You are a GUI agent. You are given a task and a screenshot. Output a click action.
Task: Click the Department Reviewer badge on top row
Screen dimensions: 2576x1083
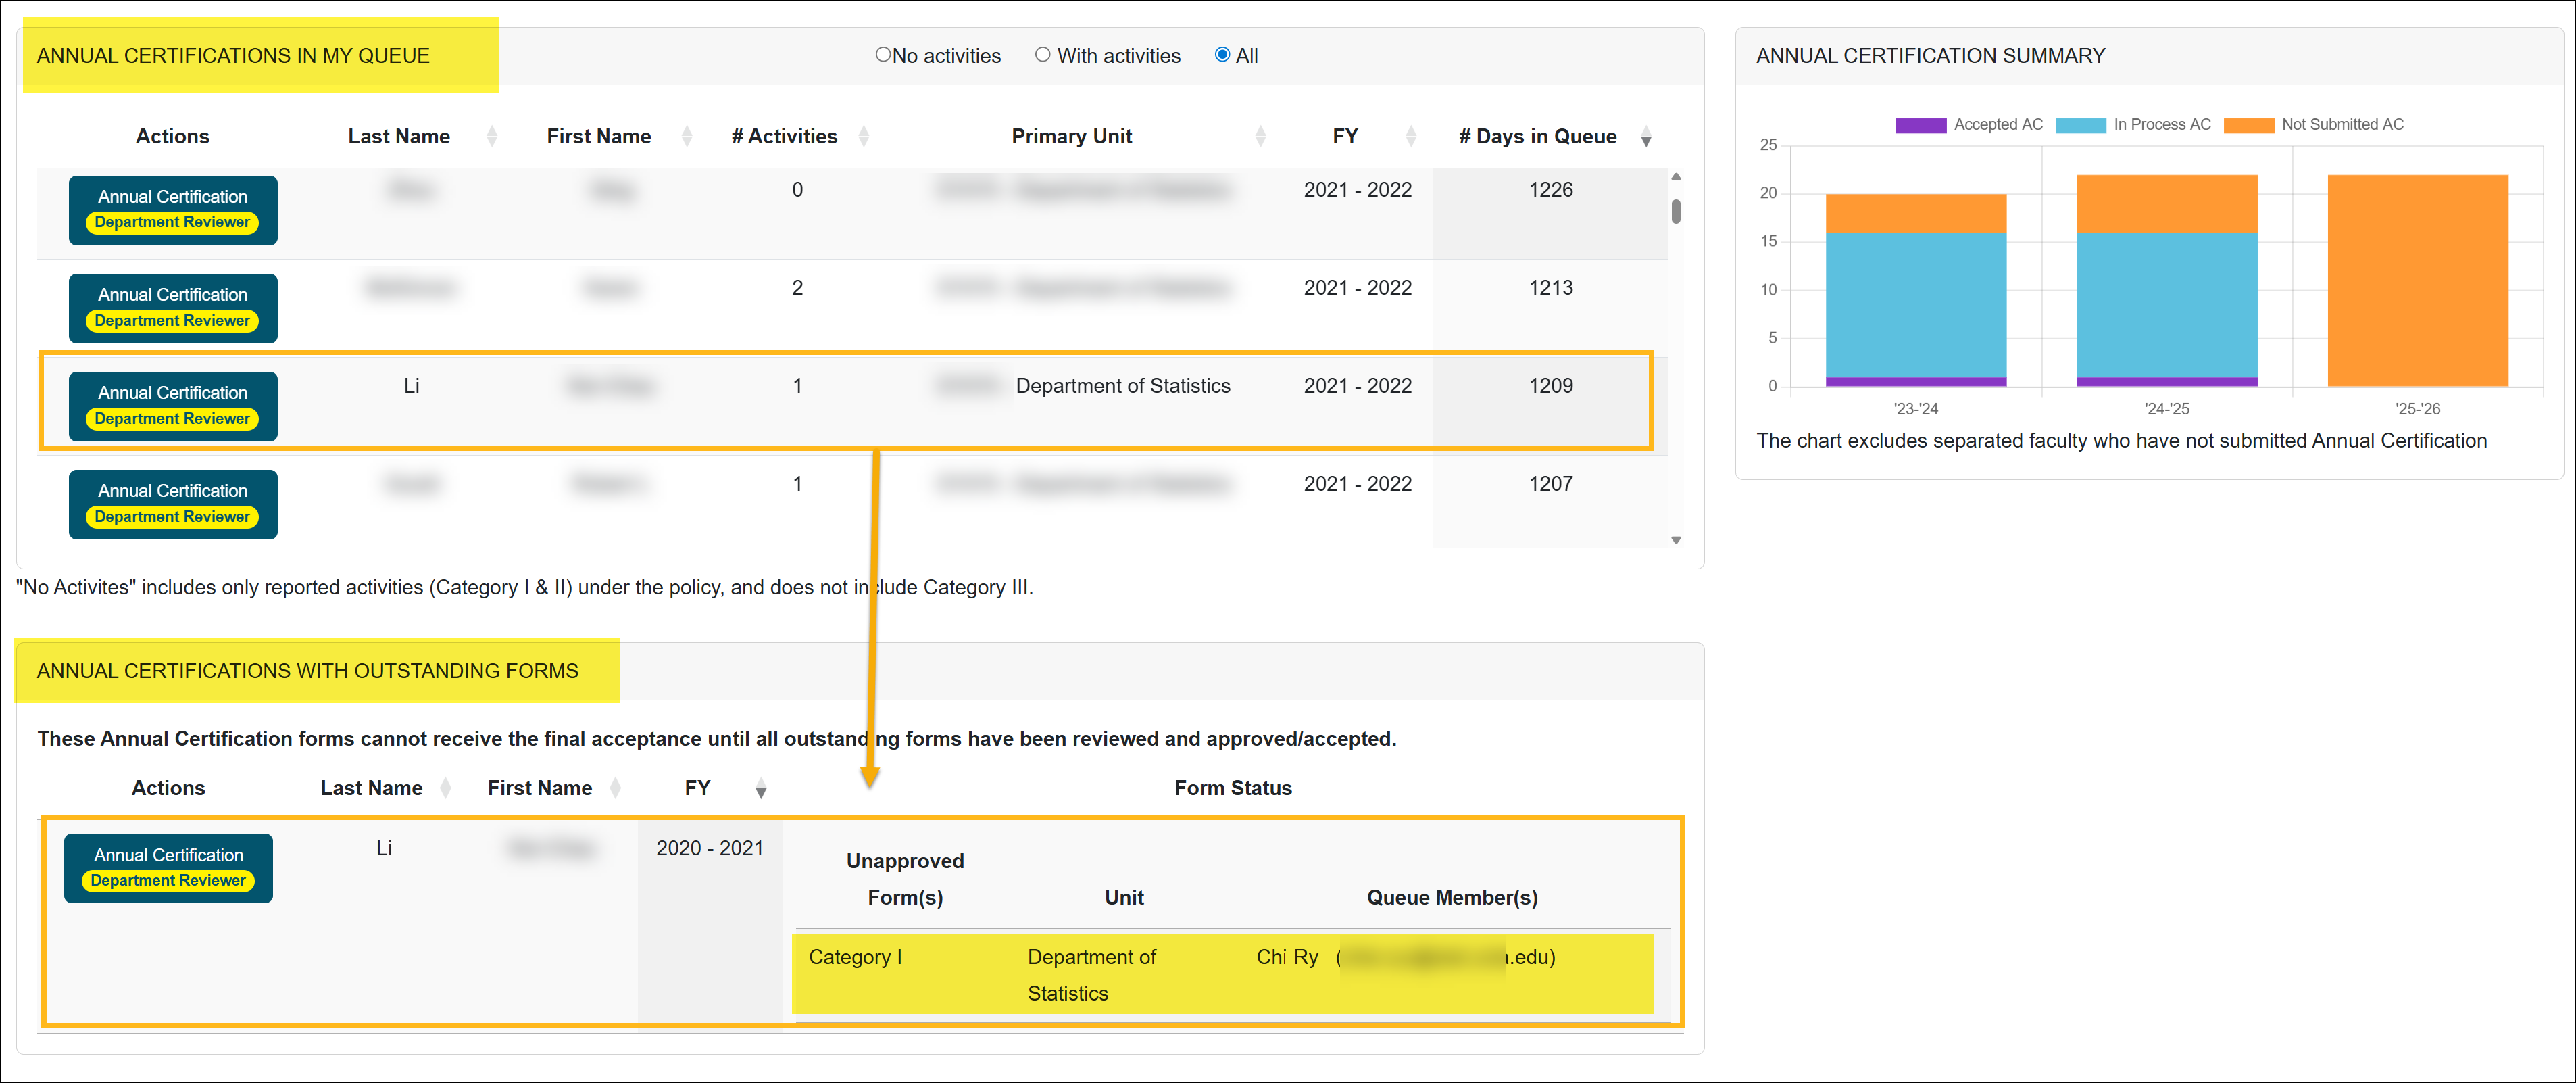(172, 222)
